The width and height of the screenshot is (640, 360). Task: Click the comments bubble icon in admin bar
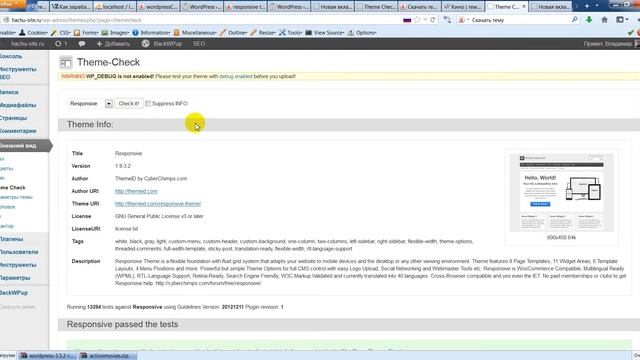82,44
